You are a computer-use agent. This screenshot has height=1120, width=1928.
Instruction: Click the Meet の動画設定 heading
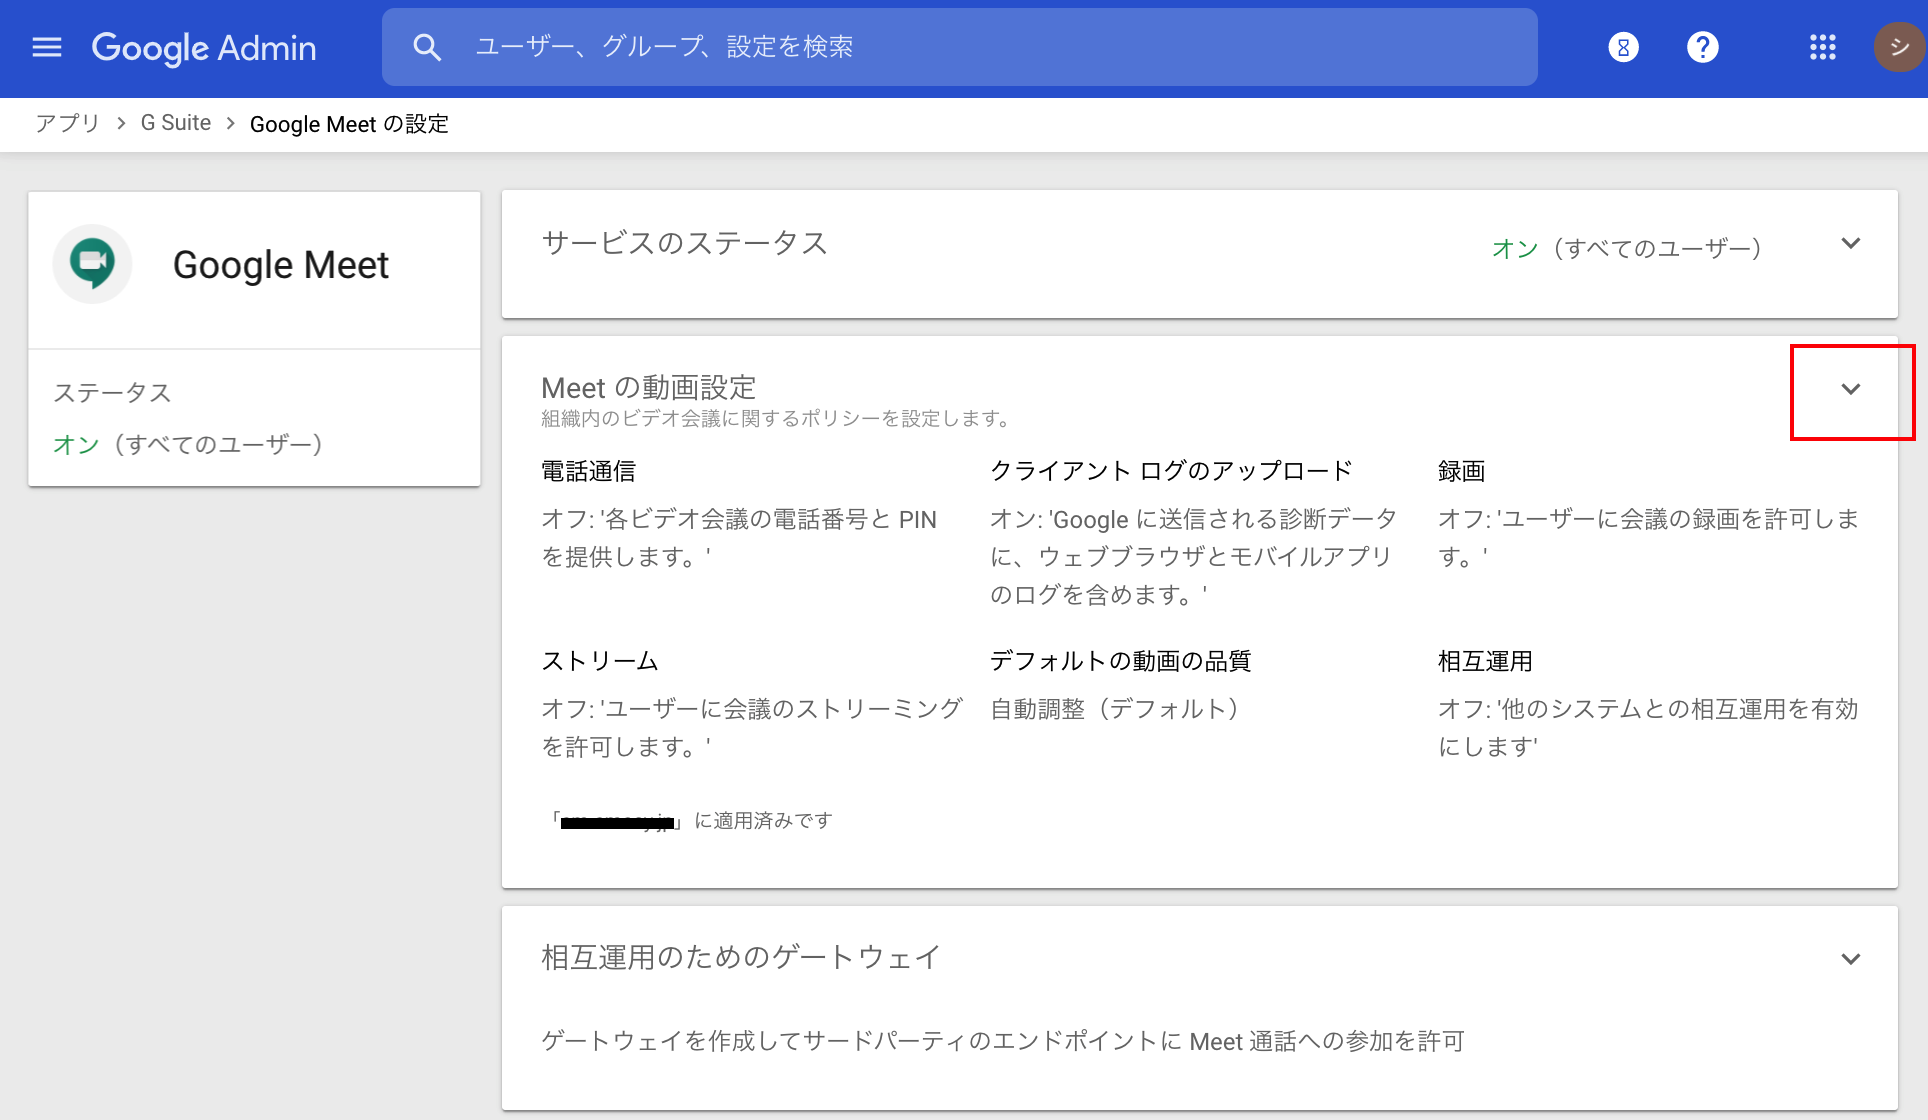point(648,387)
